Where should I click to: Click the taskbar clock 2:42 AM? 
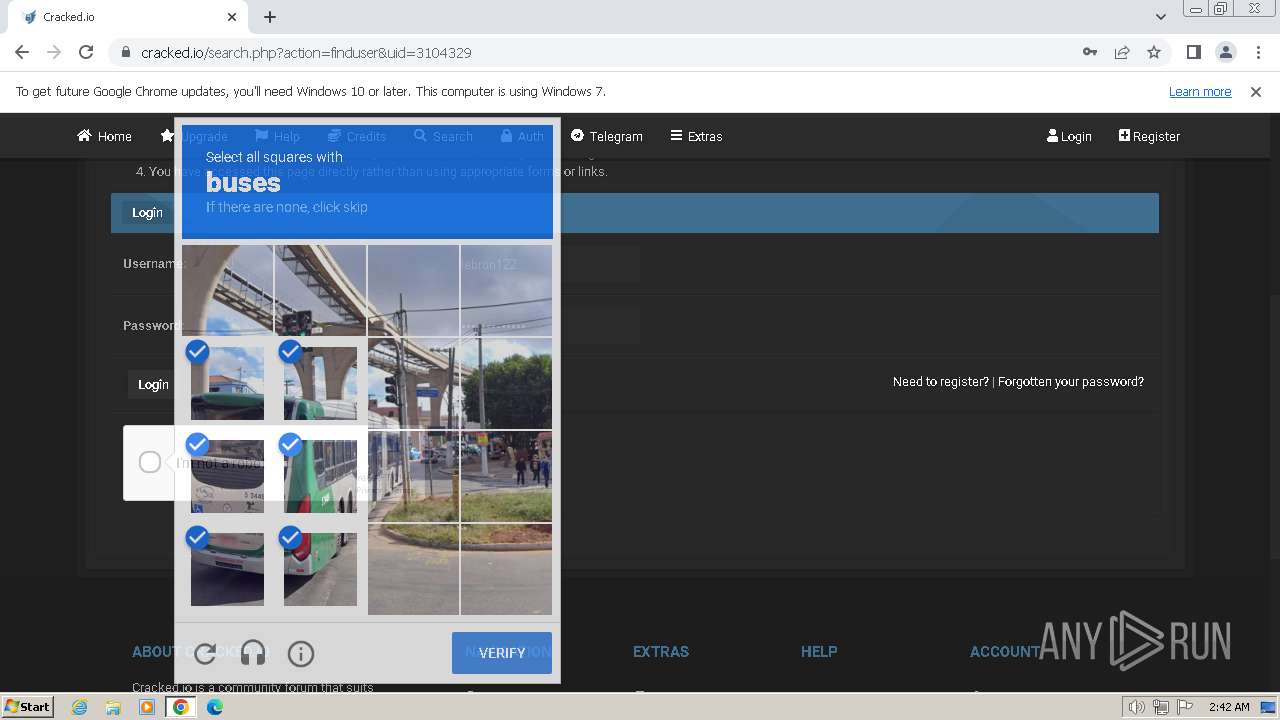(x=1229, y=707)
